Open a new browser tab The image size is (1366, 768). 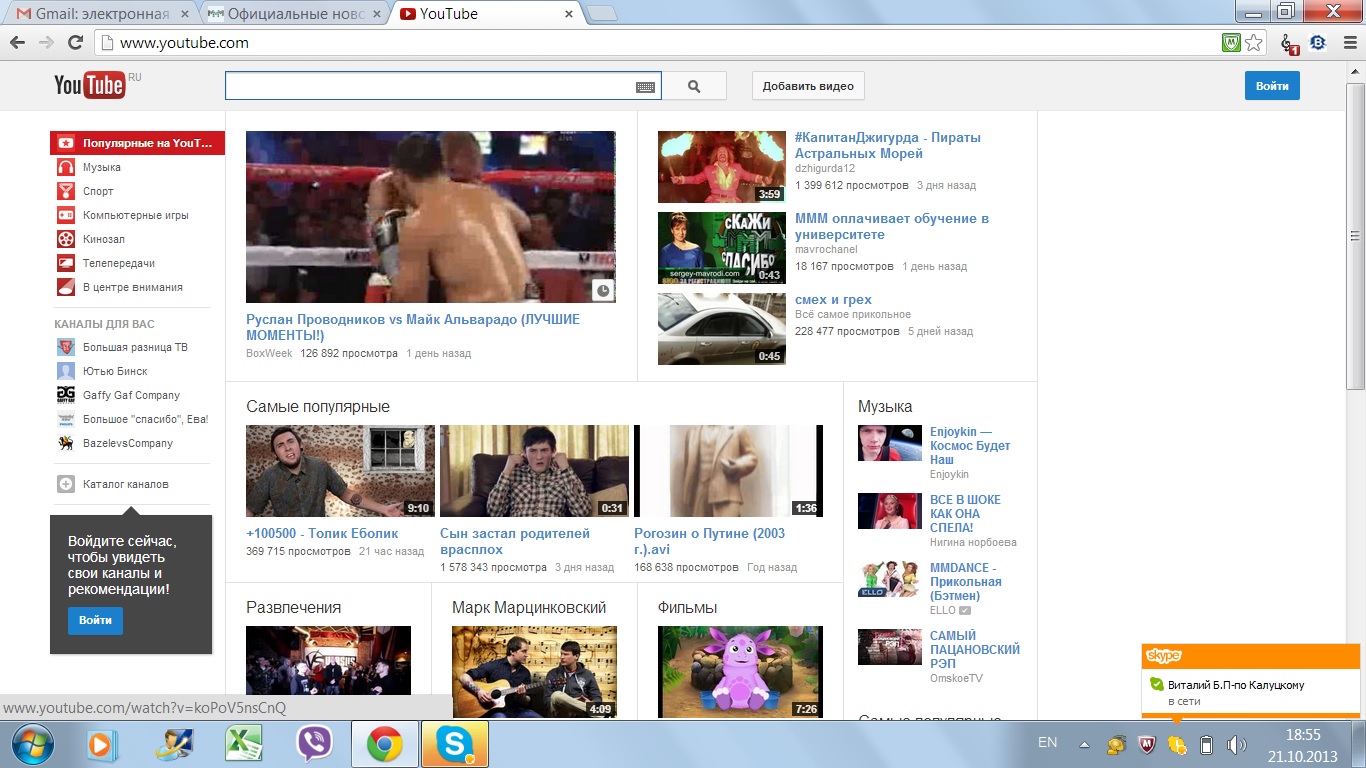click(x=601, y=14)
